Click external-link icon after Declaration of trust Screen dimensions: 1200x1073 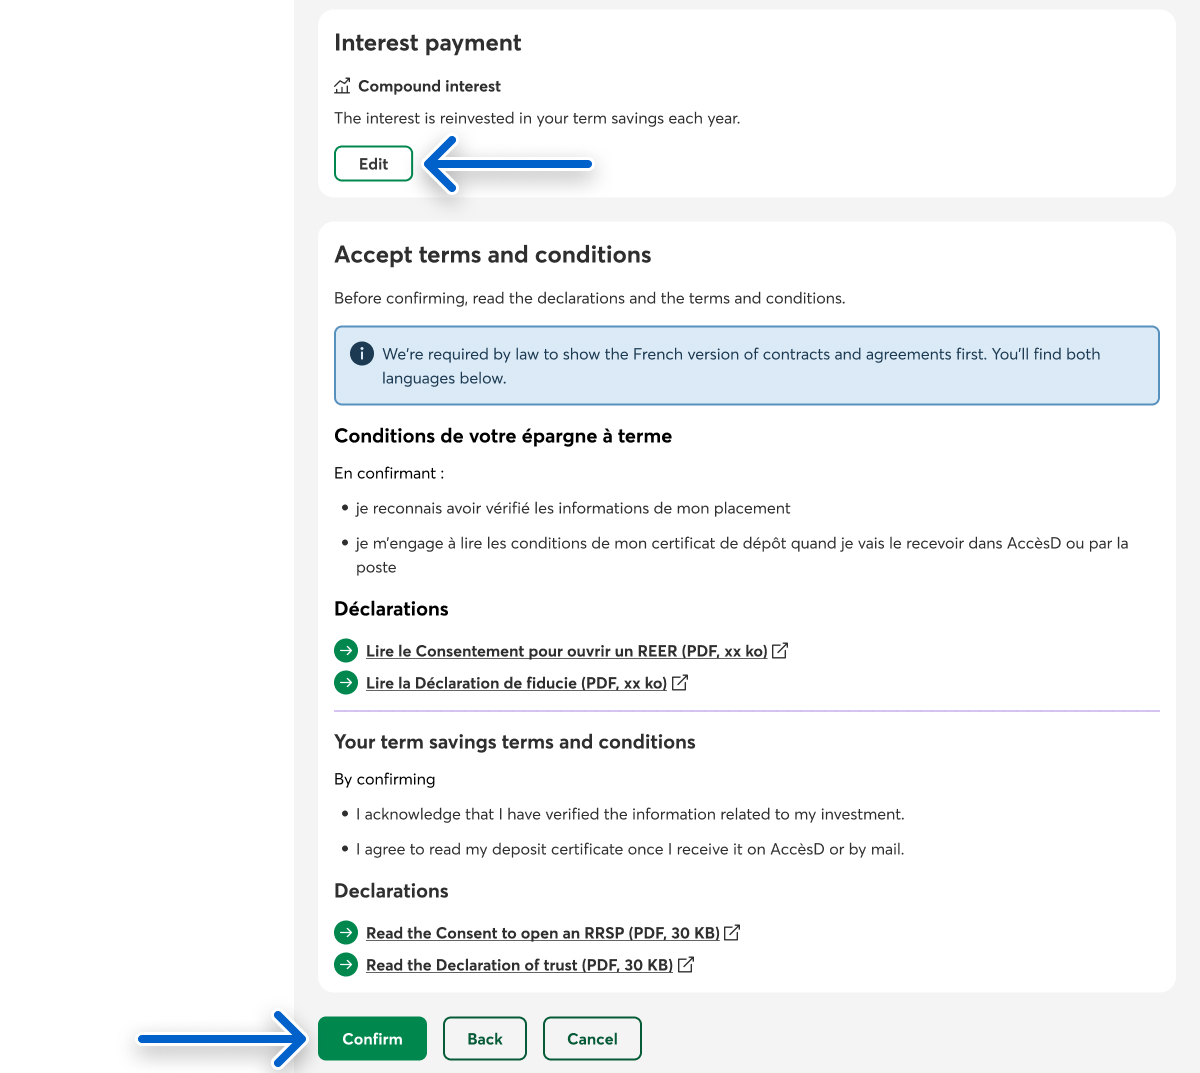[x=686, y=965]
